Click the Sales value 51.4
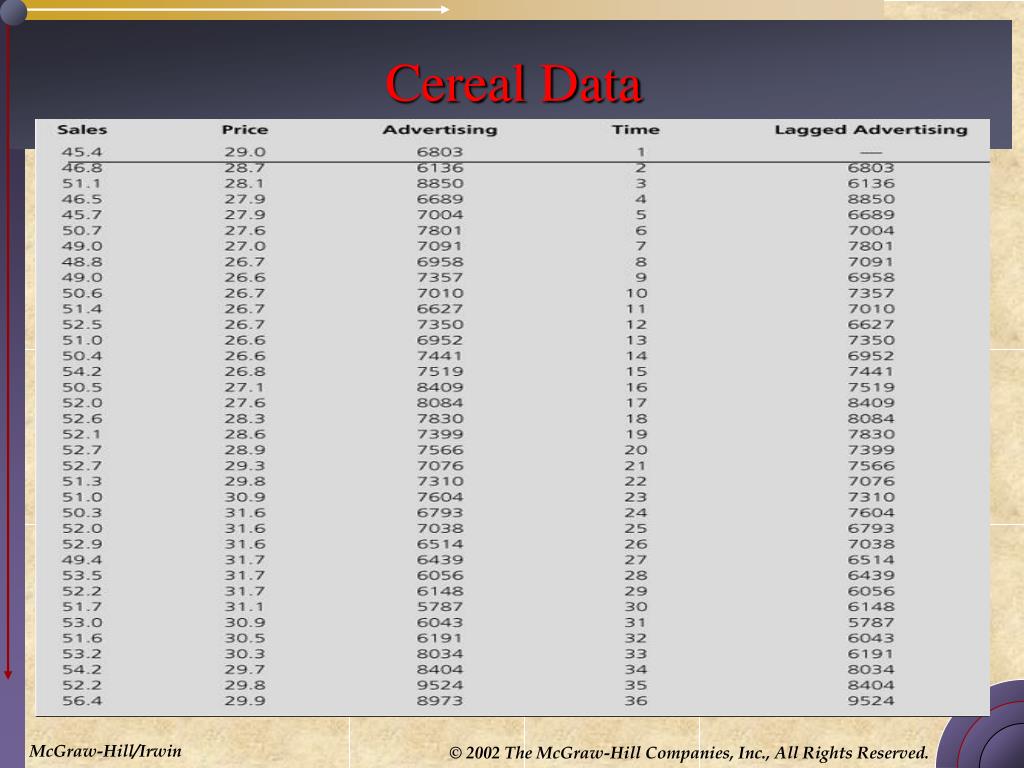Viewport: 1024px width, 768px height. coord(82,309)
